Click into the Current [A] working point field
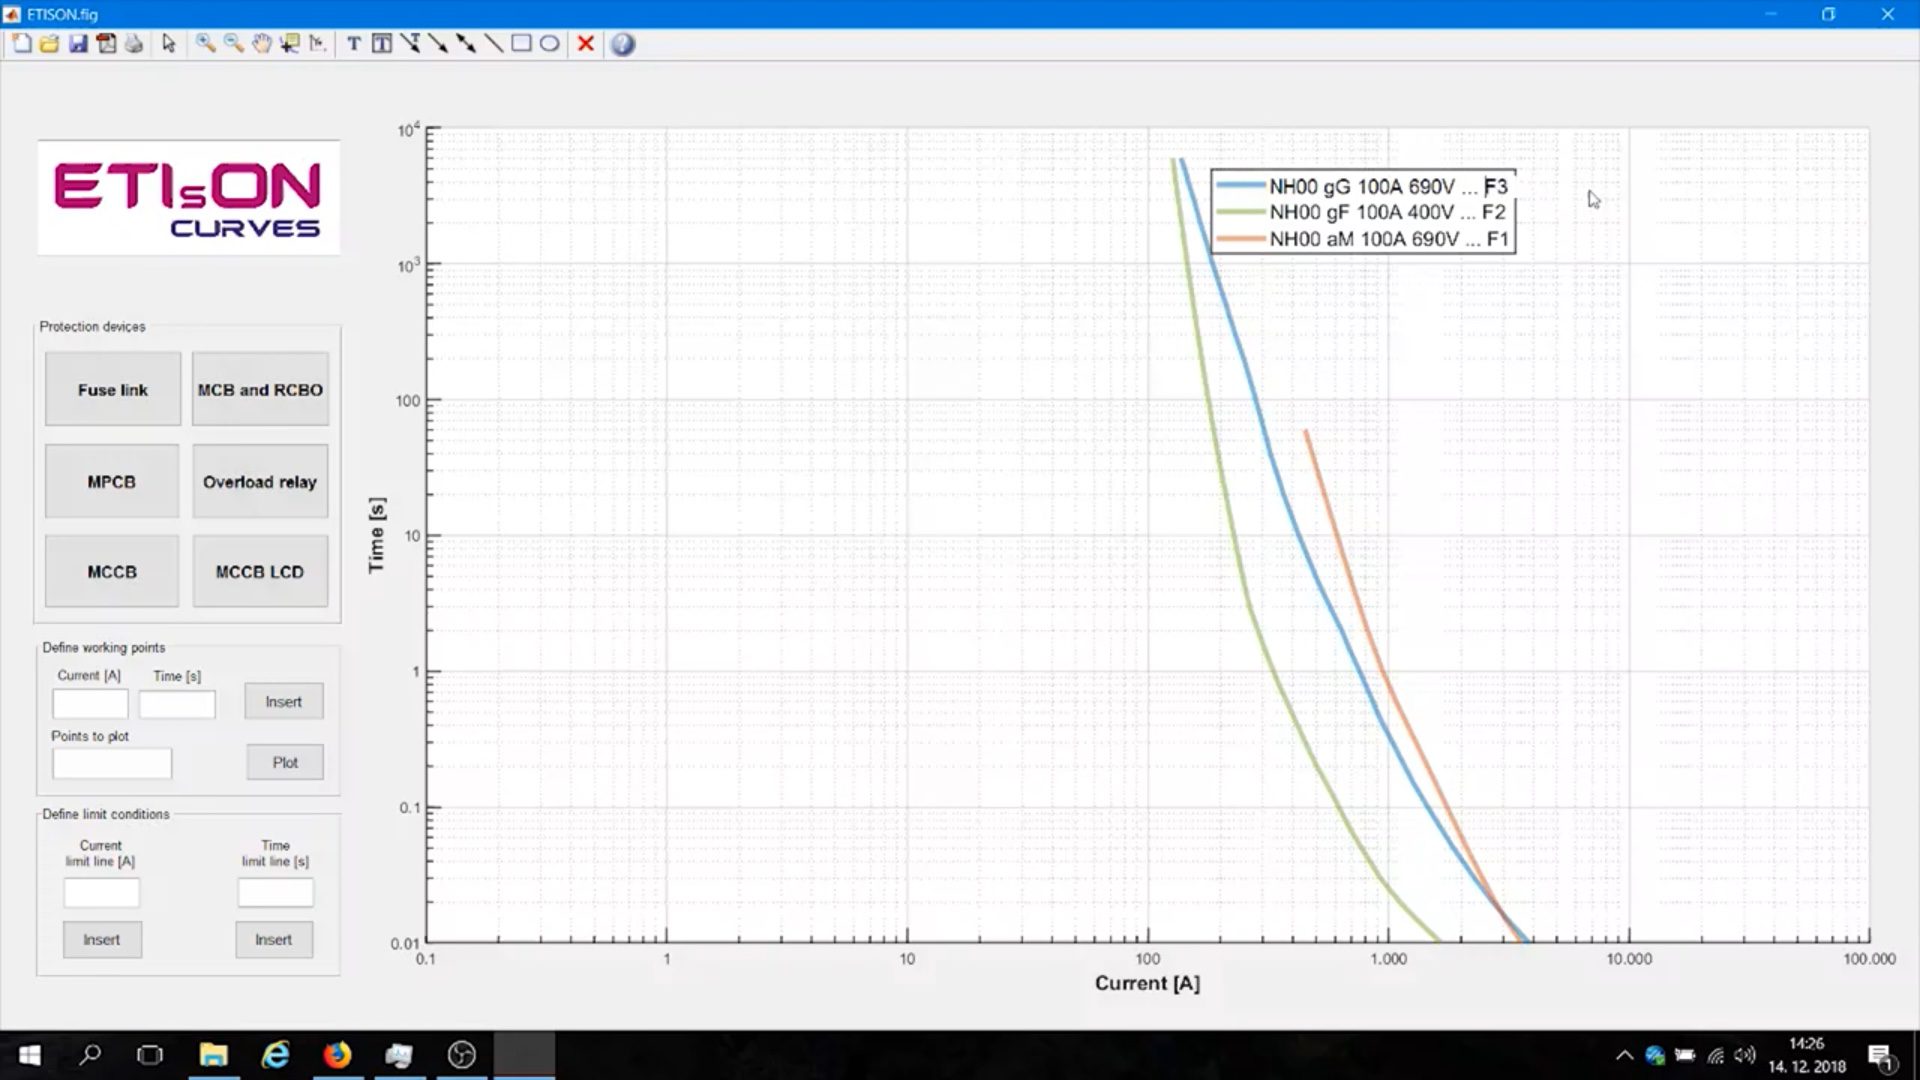 [x=90, y=704]
